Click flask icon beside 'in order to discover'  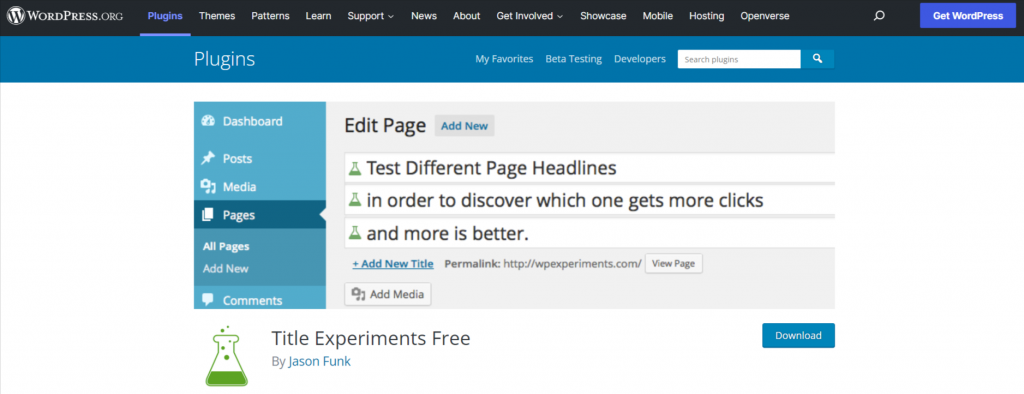point(355,199)
